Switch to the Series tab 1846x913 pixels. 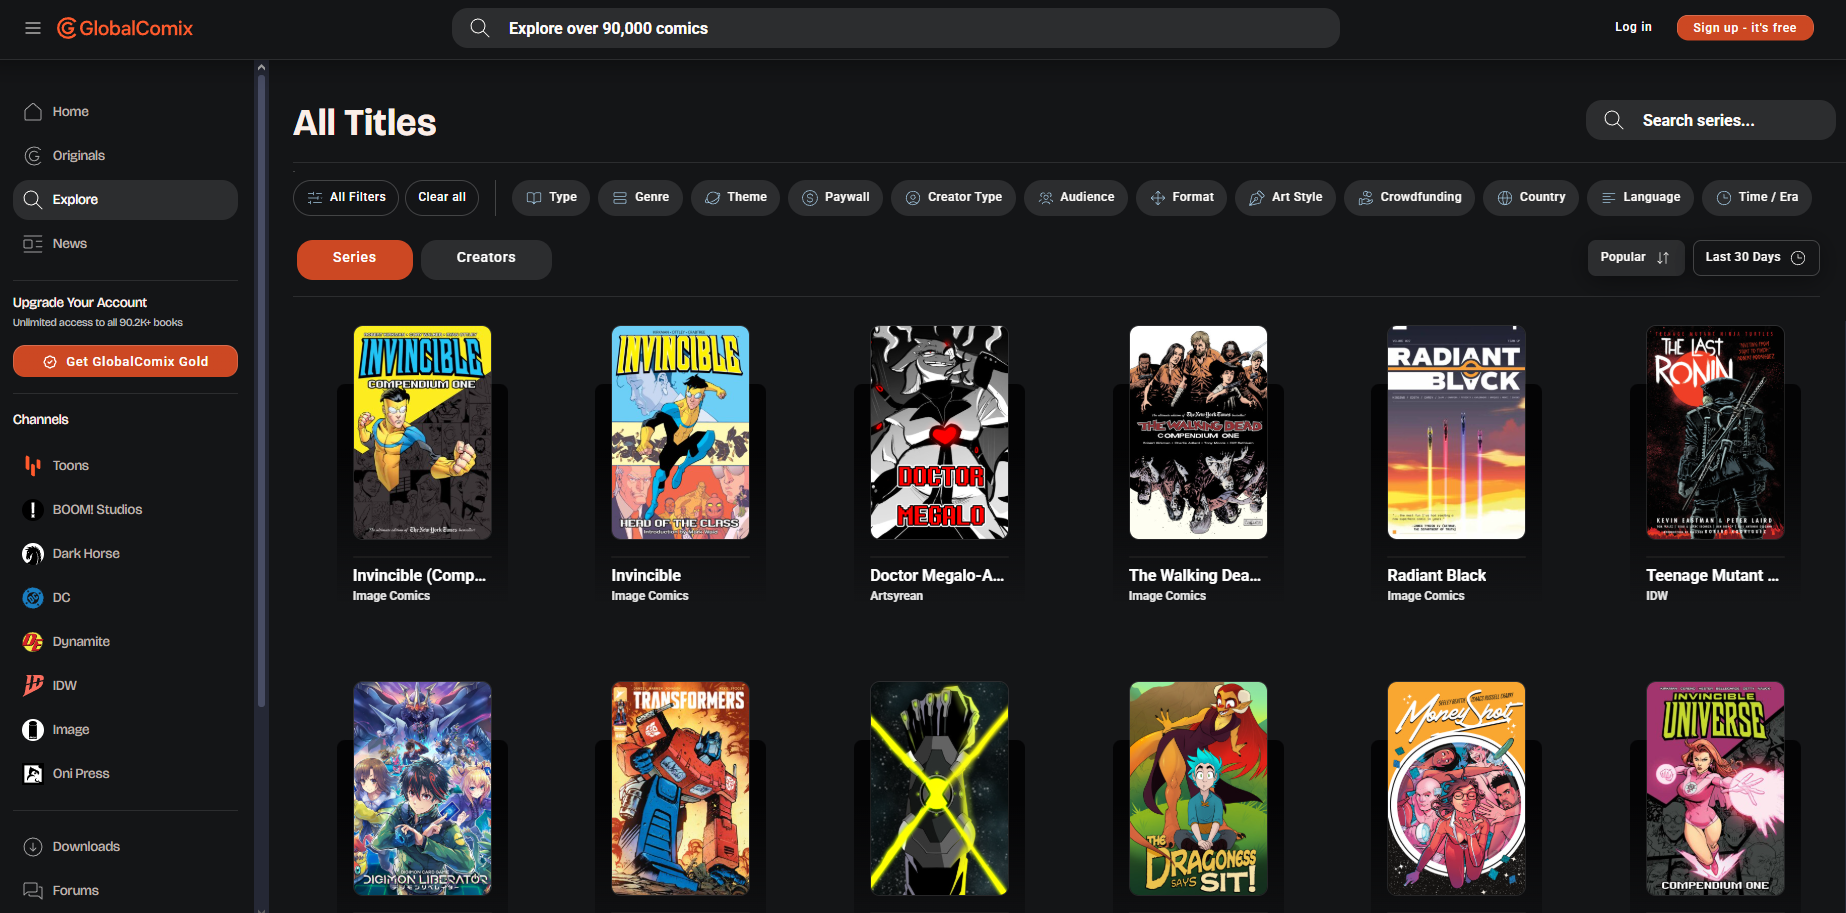click(355, 259)
